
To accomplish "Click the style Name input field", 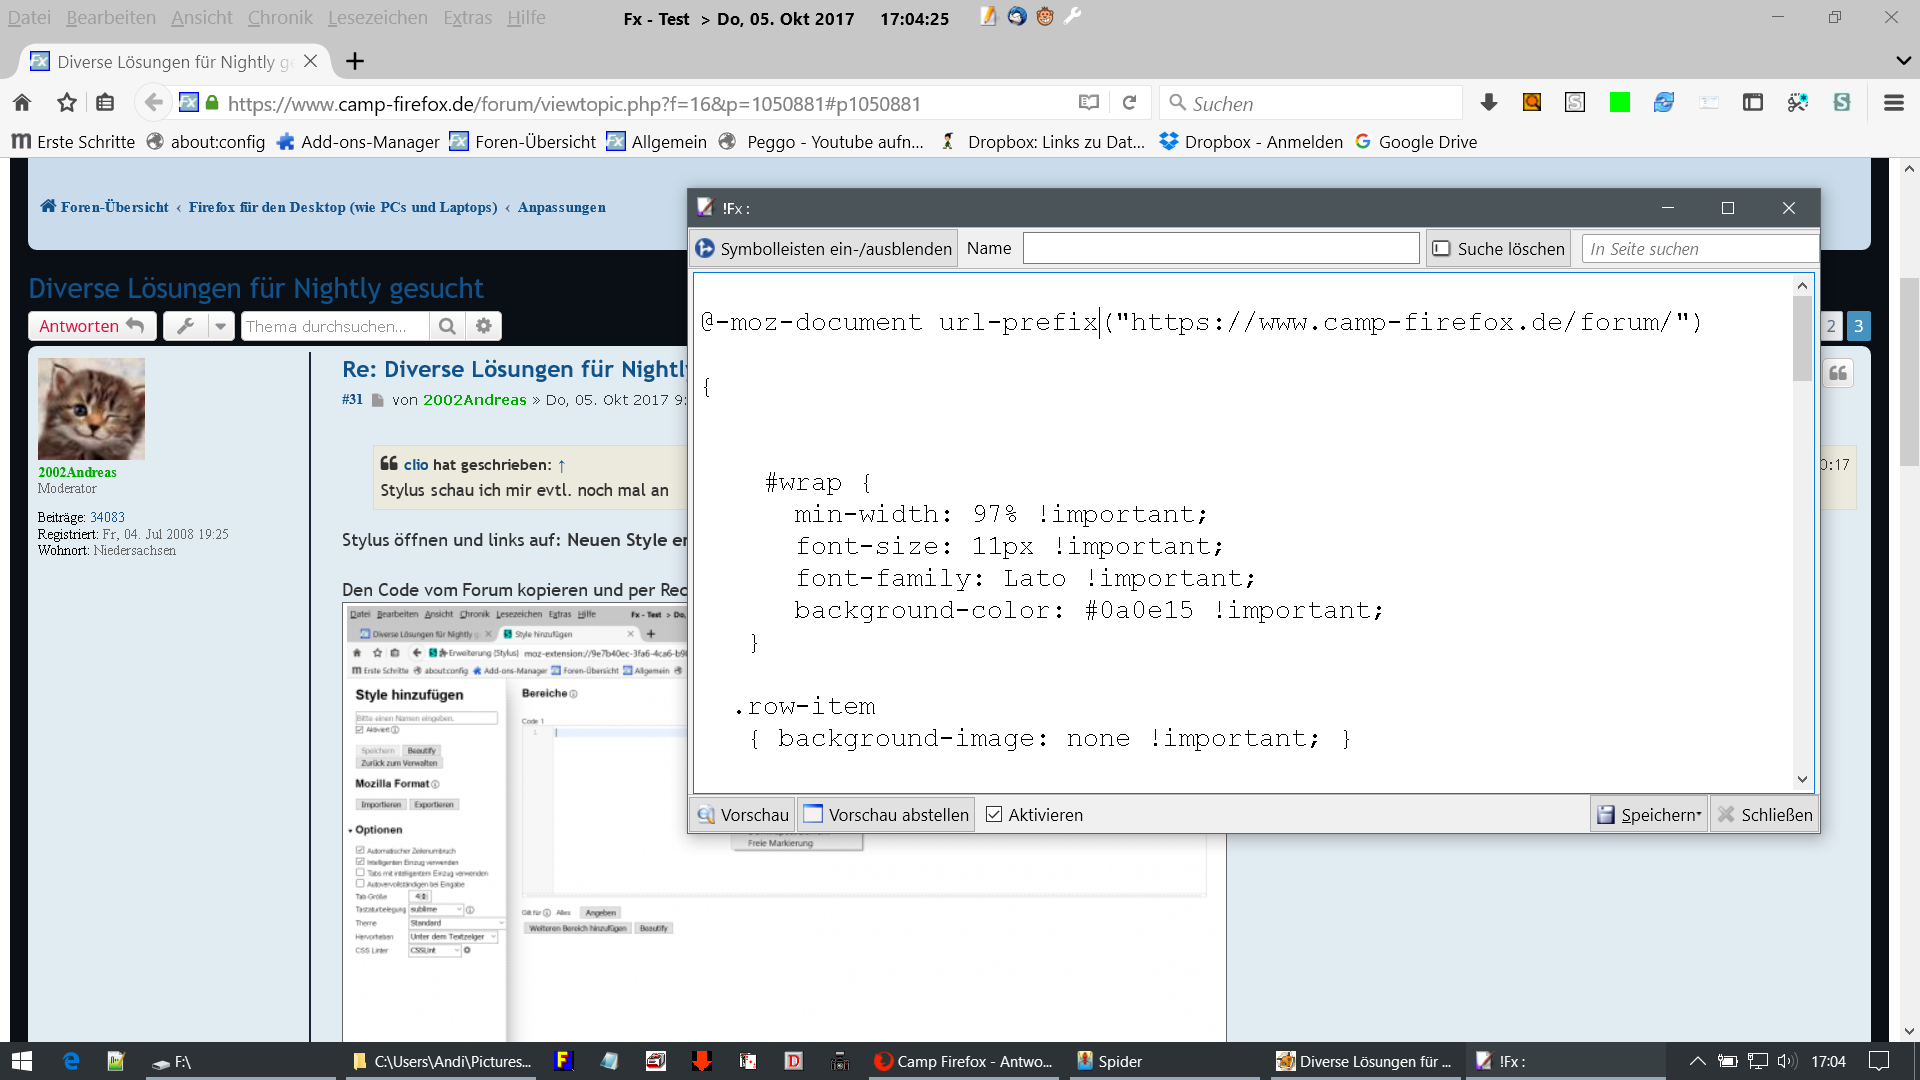I will point(1220,249).
